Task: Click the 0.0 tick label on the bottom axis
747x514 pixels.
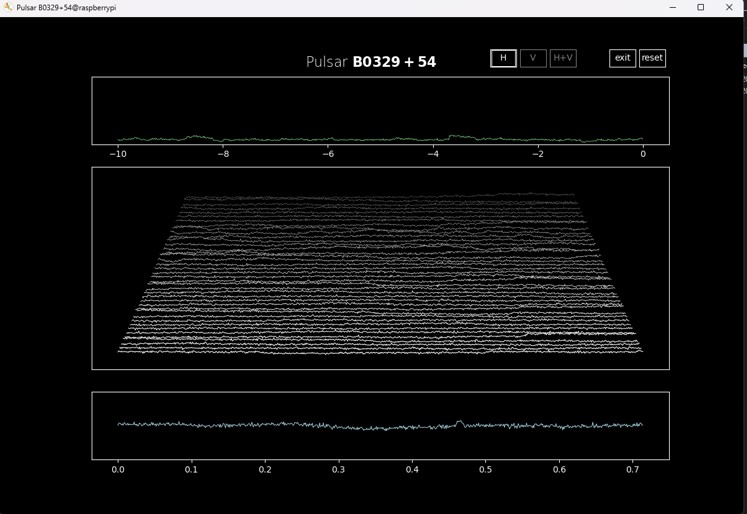Action: [x=118, y=468]
